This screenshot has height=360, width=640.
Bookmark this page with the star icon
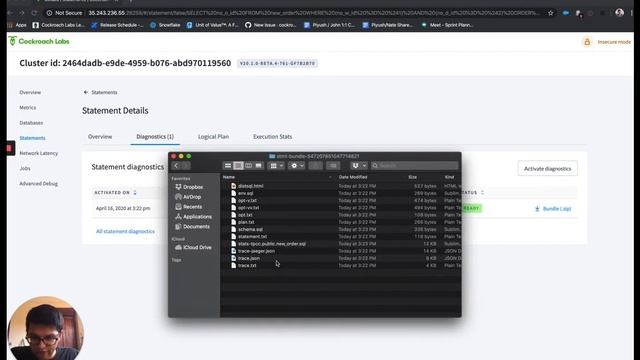(x=551, y=13)
